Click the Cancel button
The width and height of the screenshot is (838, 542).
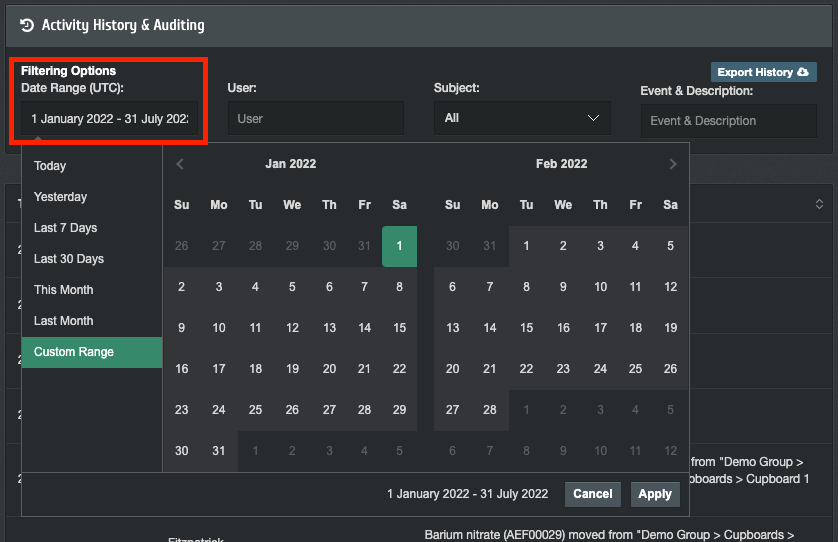[593, 494]
